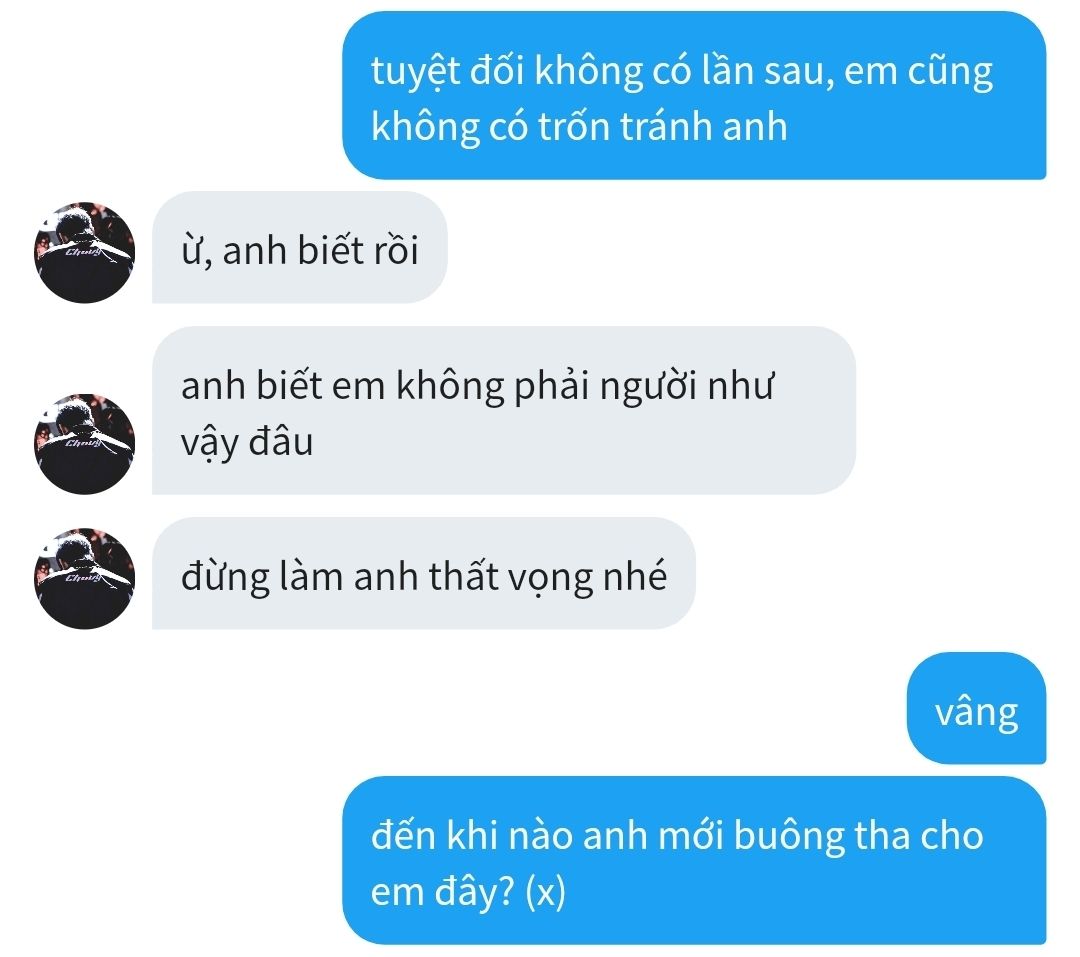Select the "anh biết em không phải người như" bubble
Screen dimensions: 1080x957
coord(504,411)
